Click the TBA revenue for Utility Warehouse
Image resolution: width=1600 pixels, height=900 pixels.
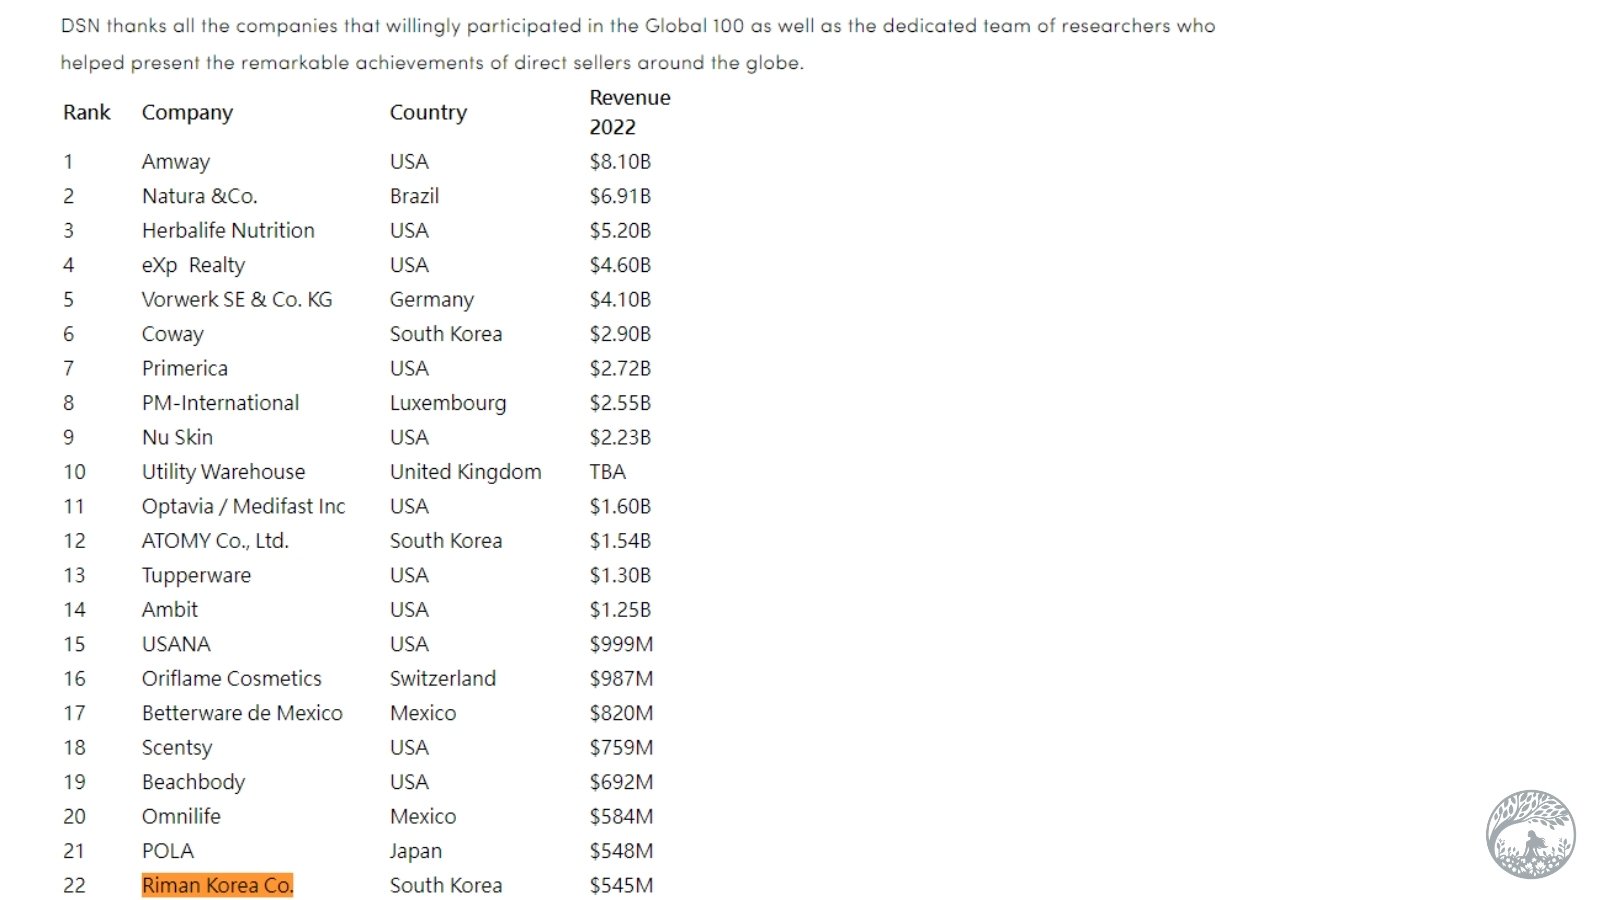(607, 471)
